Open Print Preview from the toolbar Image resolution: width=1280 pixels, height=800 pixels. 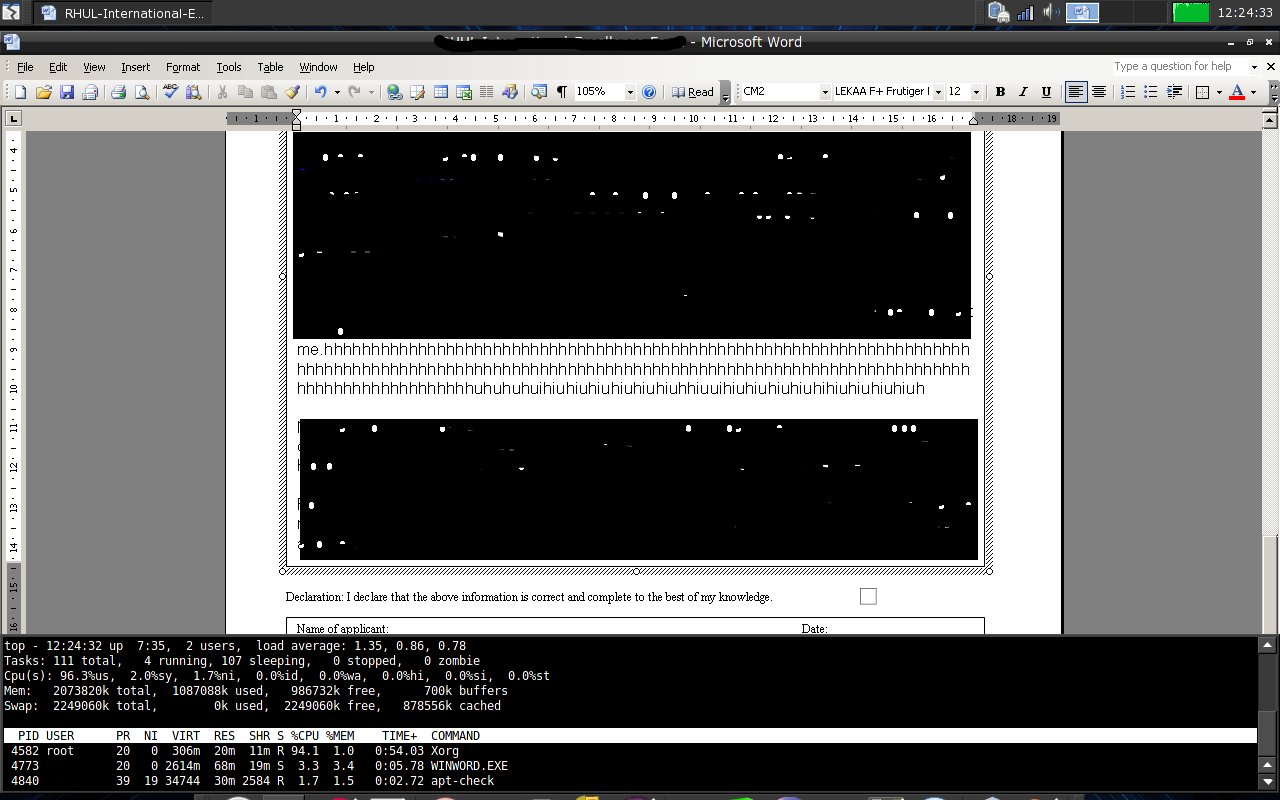(141, 92)
